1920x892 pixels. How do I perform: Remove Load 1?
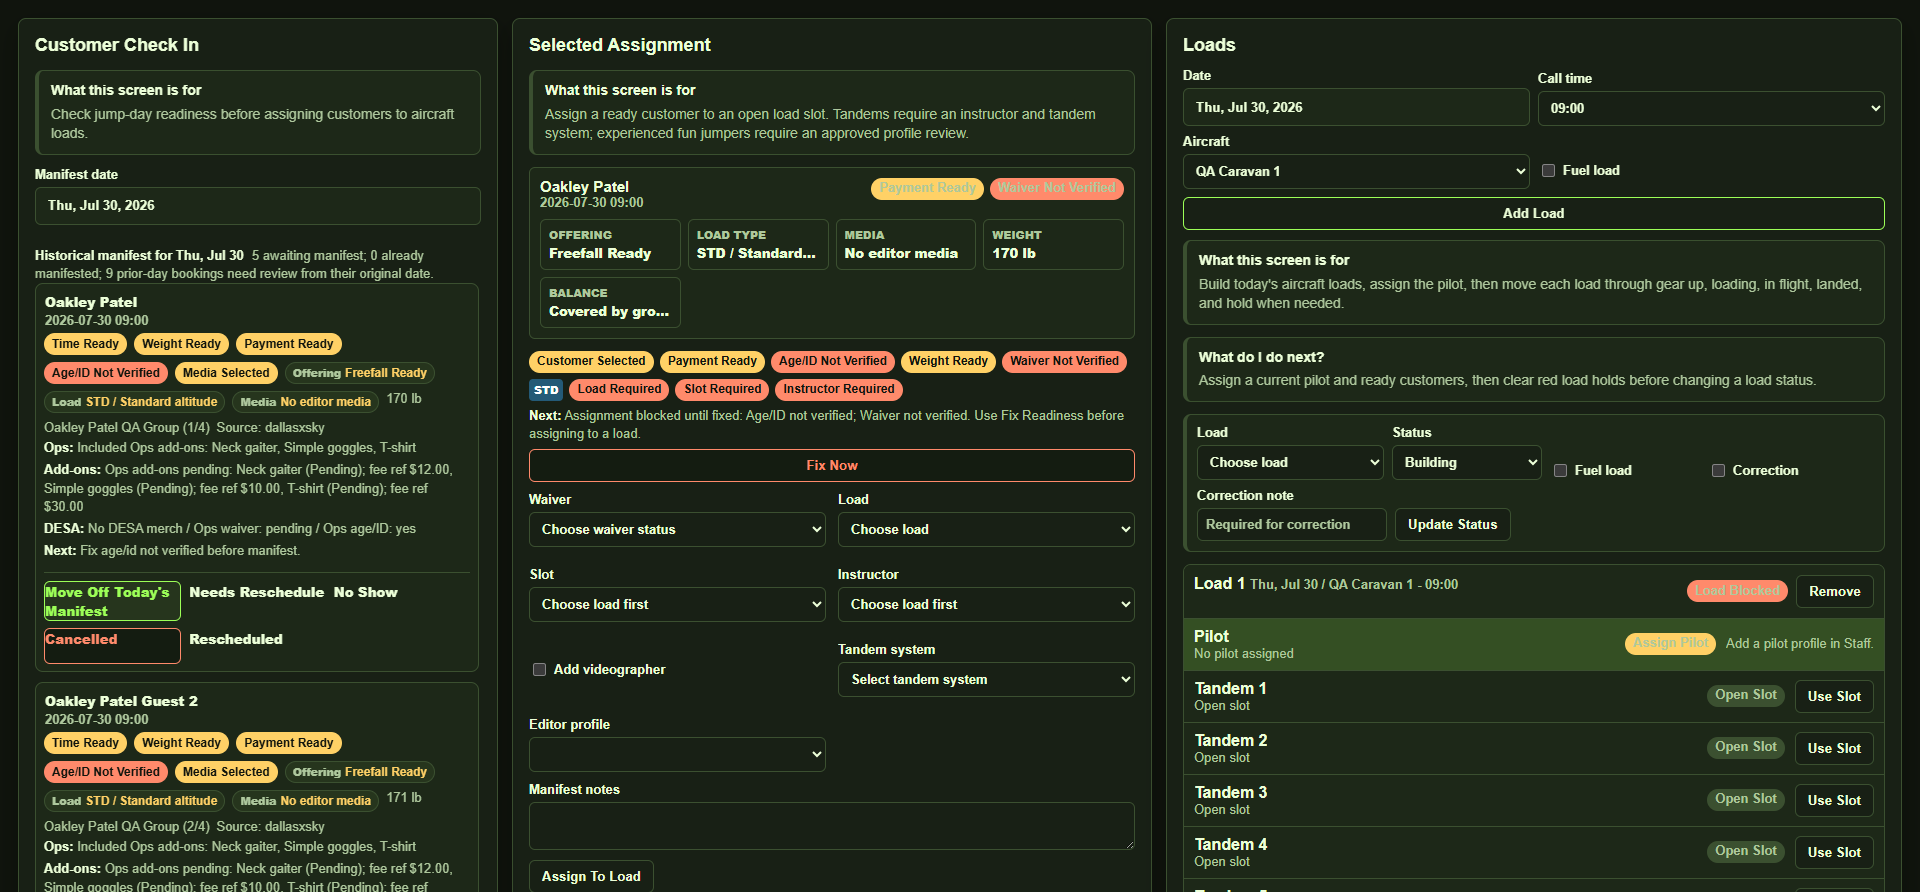click(1835, 591)
